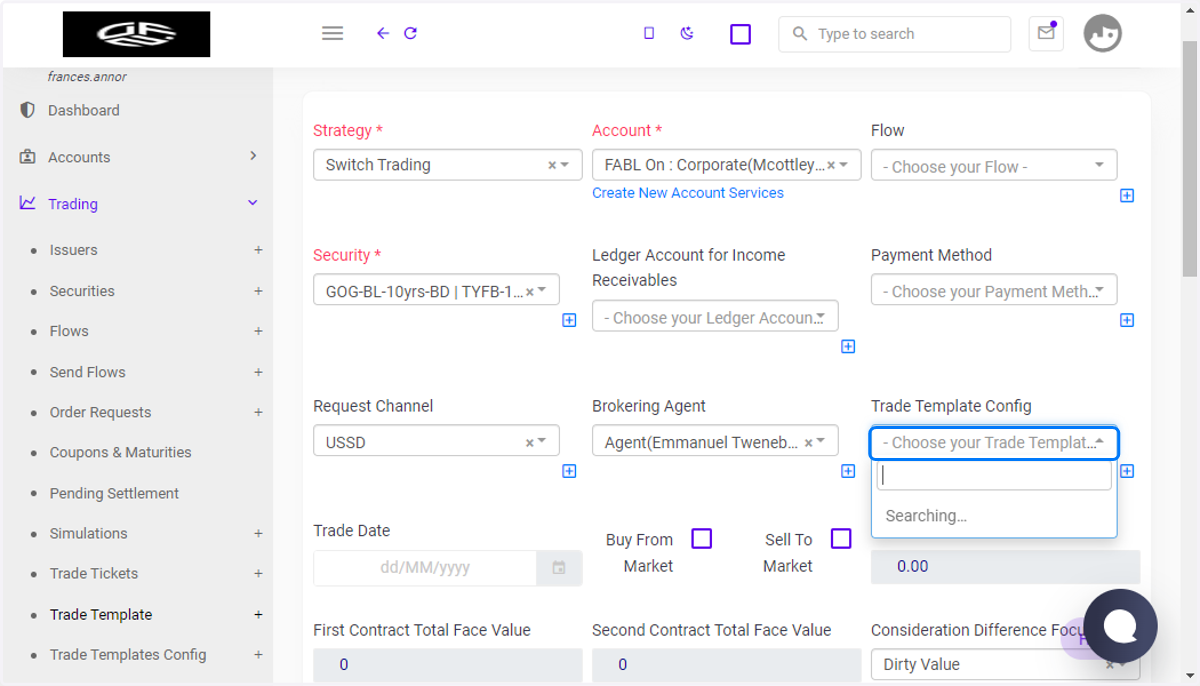Click the First Contract Total Face Value field
The width and height of the screenshot is (1200, 686).
coord(448,664)
